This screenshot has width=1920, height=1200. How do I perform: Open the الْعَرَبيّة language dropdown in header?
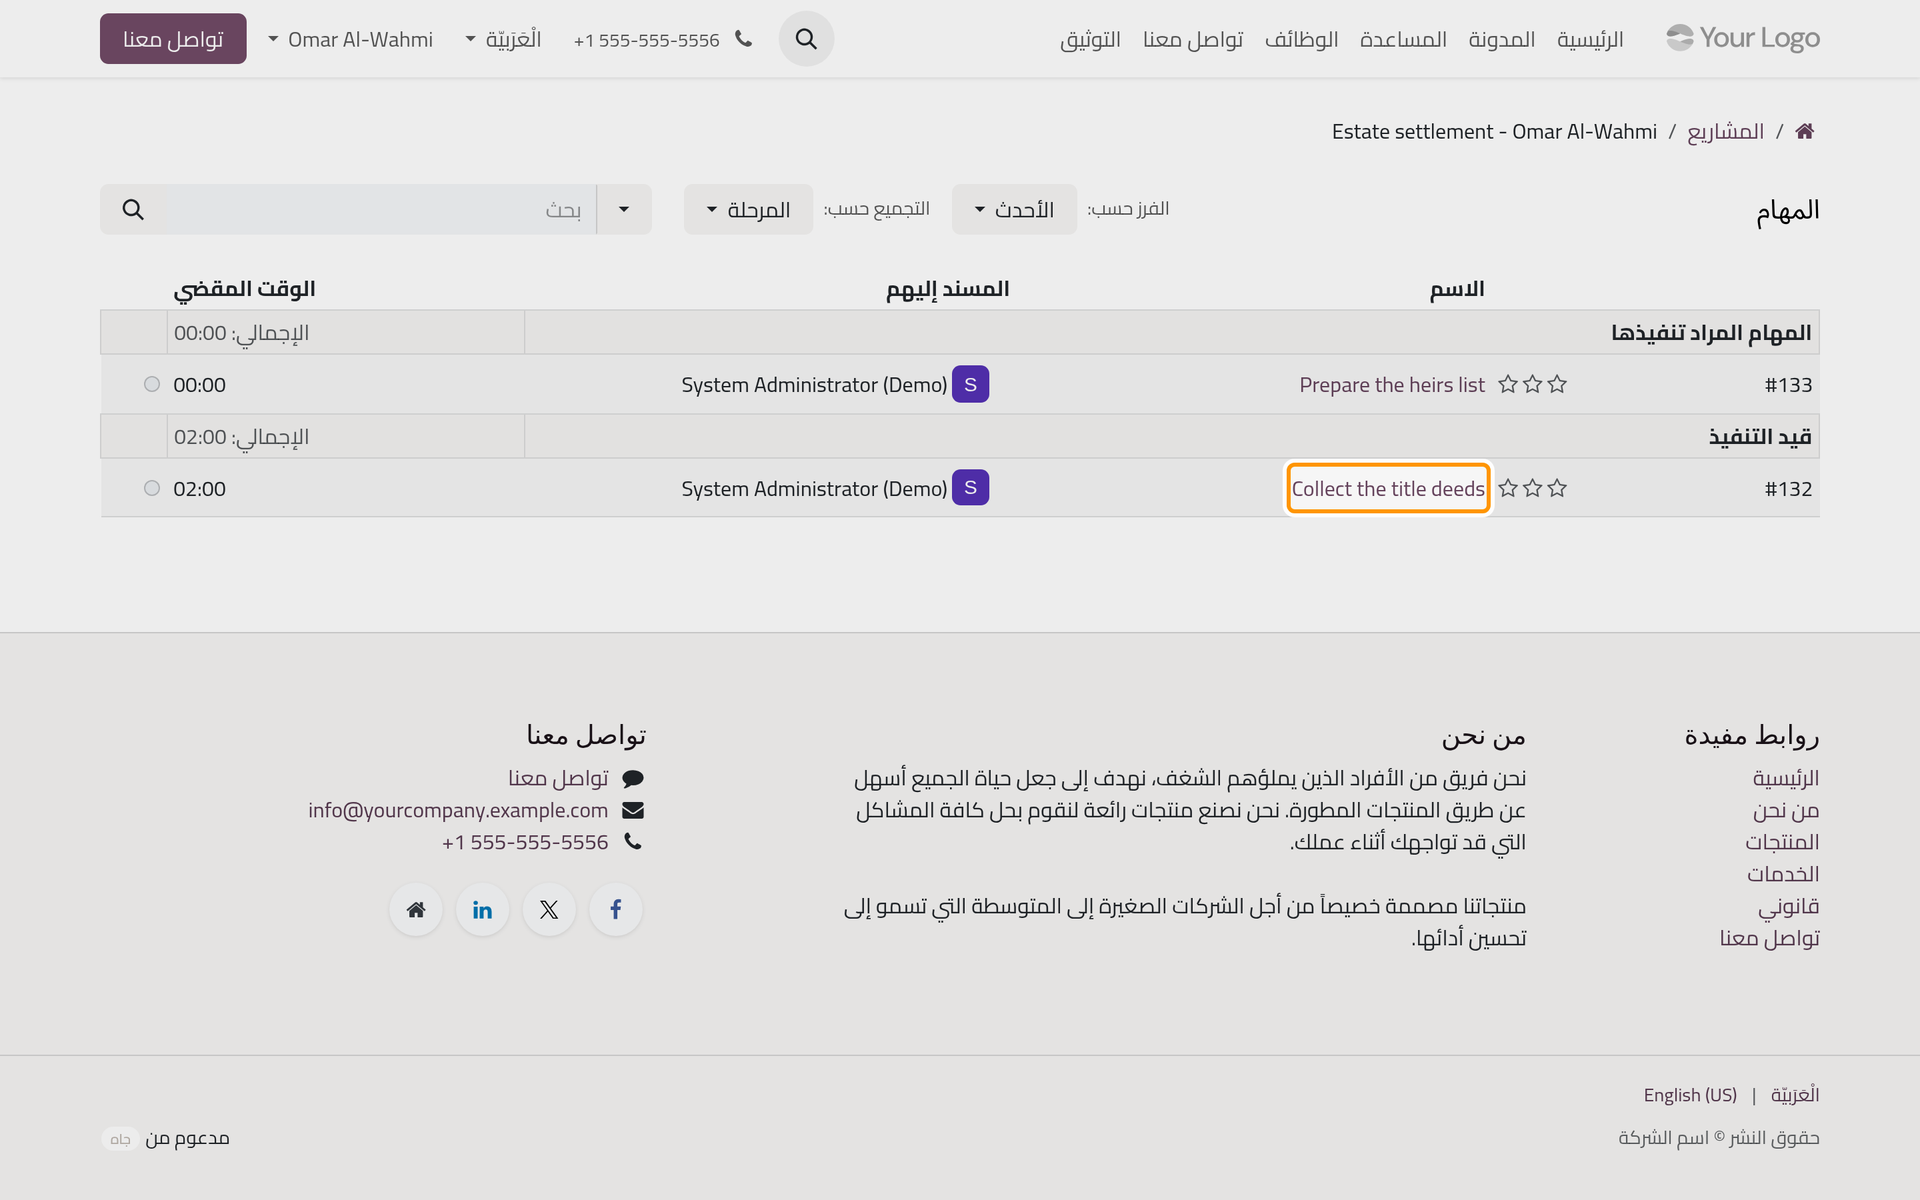click(504, 39)
